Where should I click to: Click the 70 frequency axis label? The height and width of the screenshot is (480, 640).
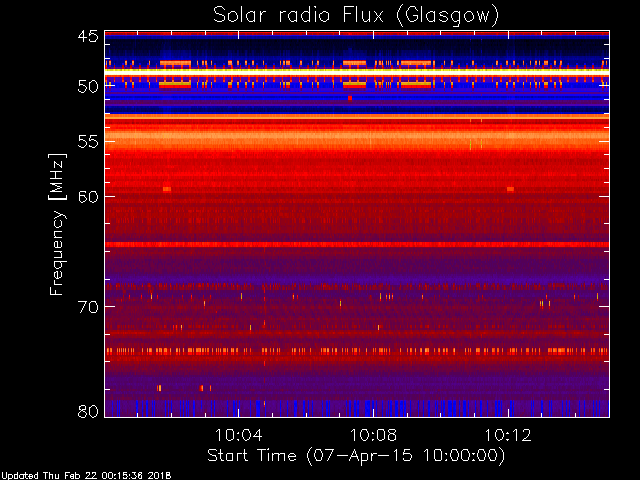point(88,307)
